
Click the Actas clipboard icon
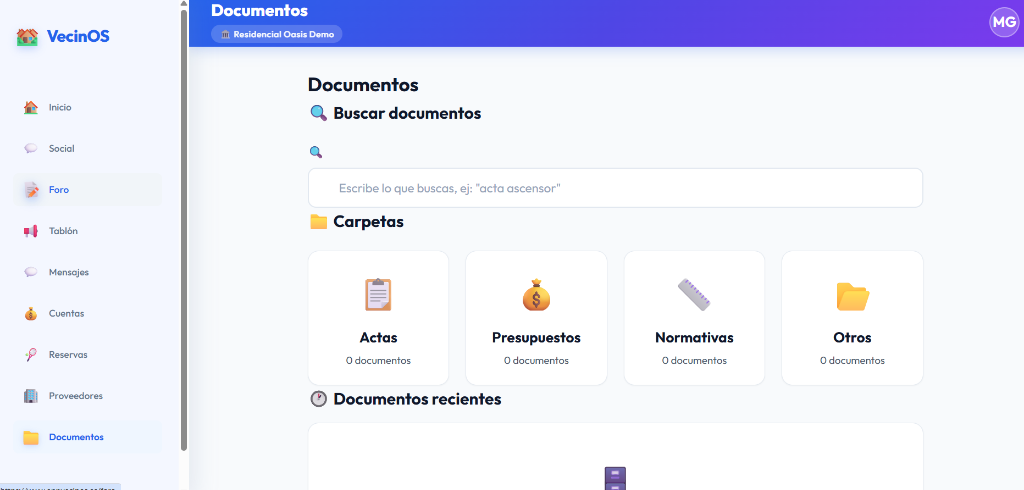(378, 295)
